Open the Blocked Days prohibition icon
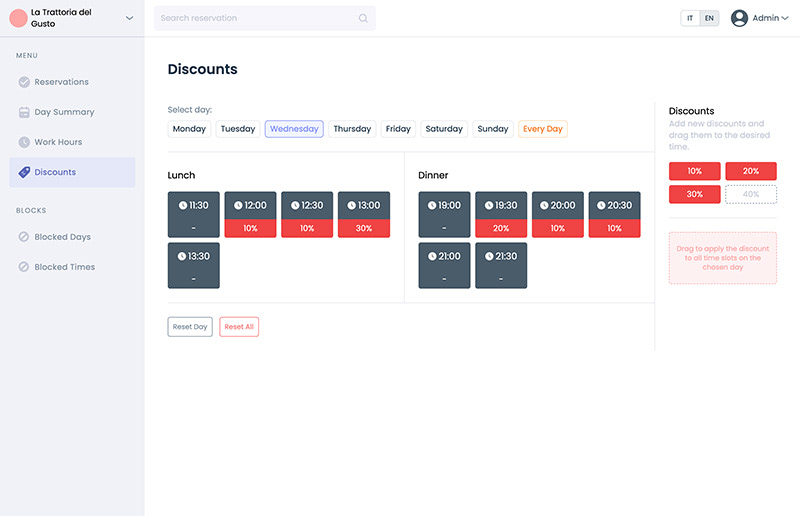800x516 pixels. point(23,237)
